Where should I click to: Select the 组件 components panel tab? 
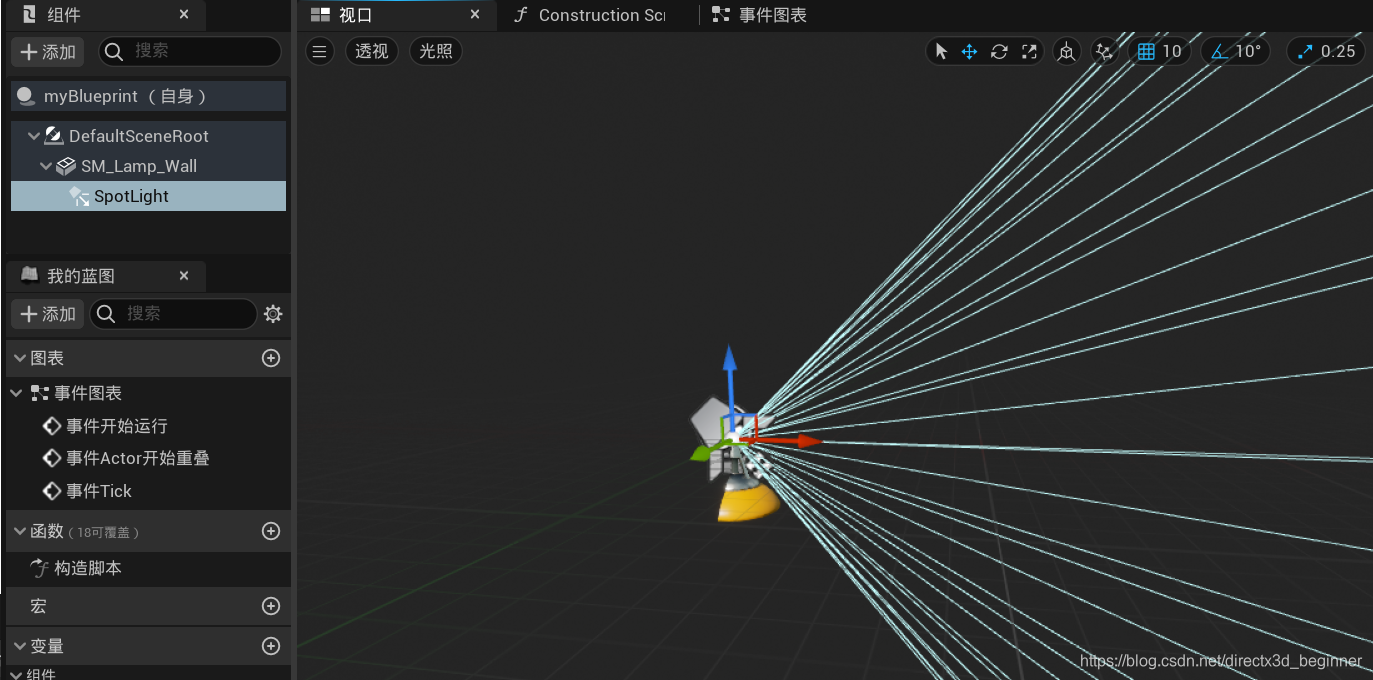(64, 15)
